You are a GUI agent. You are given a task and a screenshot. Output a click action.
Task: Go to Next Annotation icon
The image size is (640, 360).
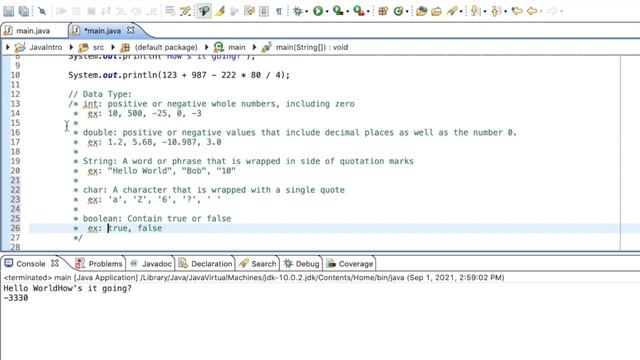[475, 11]
